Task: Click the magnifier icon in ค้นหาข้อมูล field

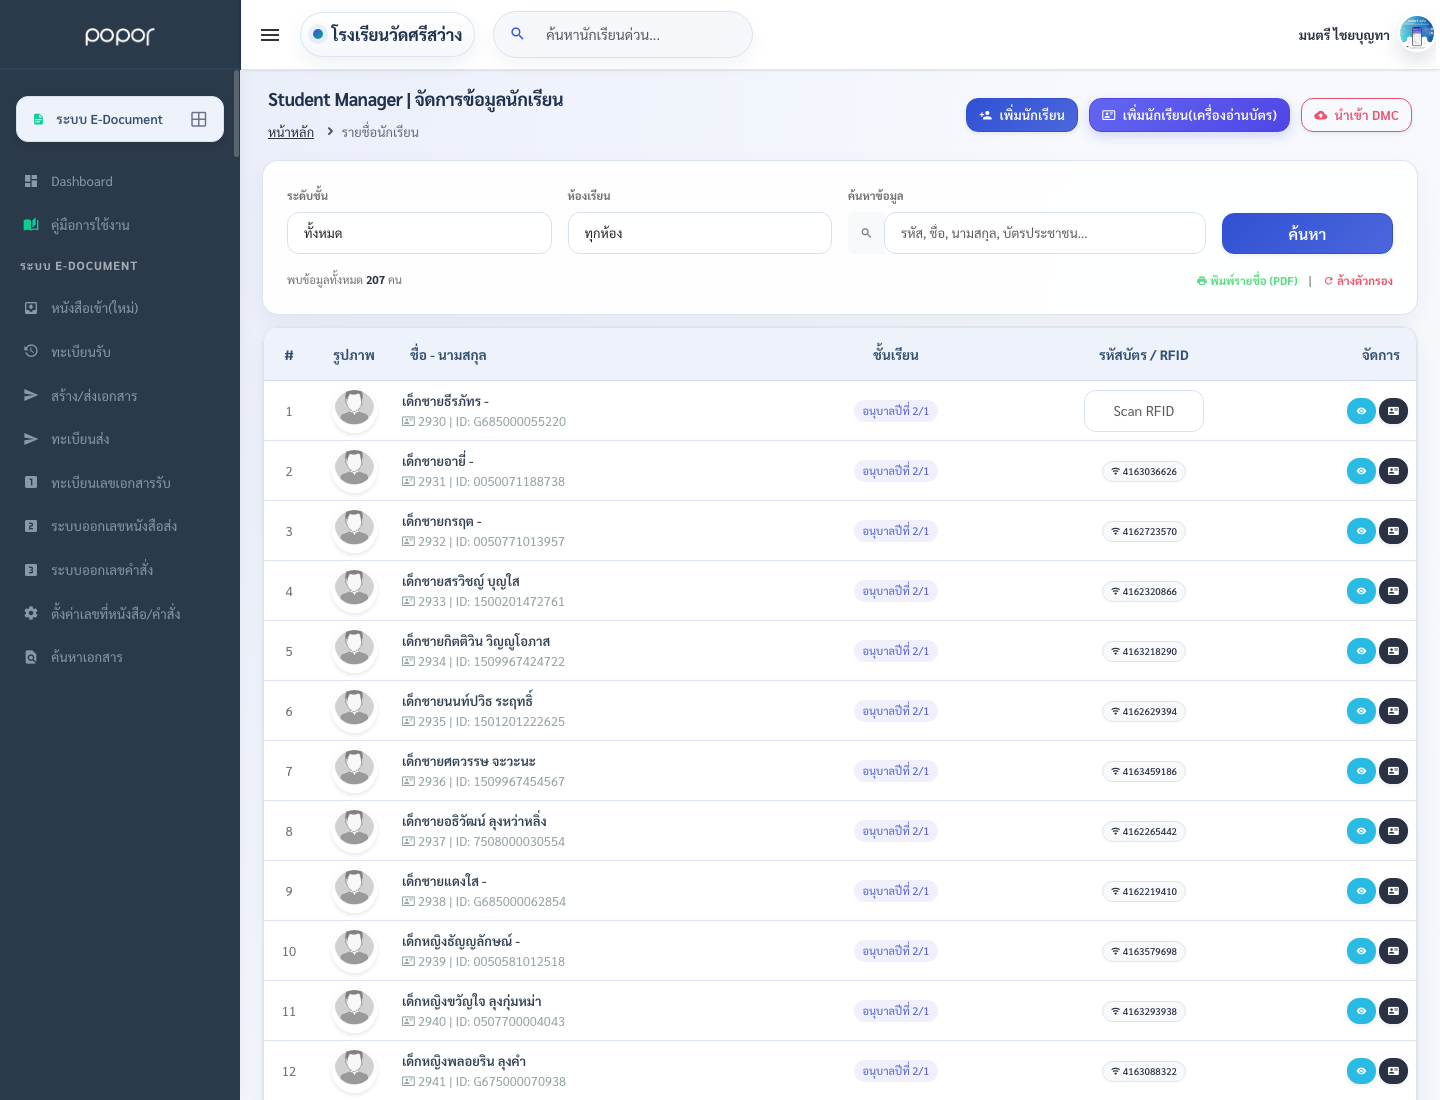Action: tap(866, 233)
